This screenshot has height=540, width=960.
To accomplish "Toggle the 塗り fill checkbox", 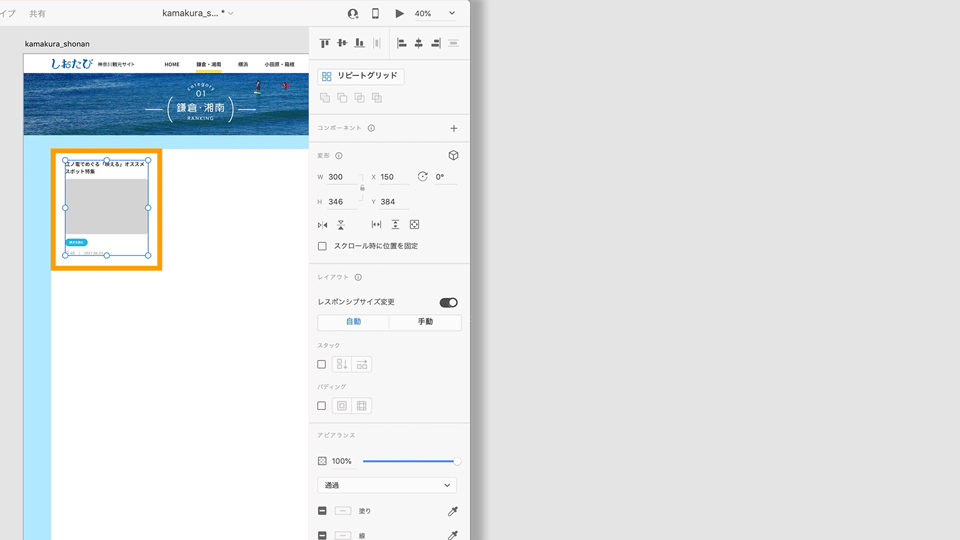I will tap(322, 511).
